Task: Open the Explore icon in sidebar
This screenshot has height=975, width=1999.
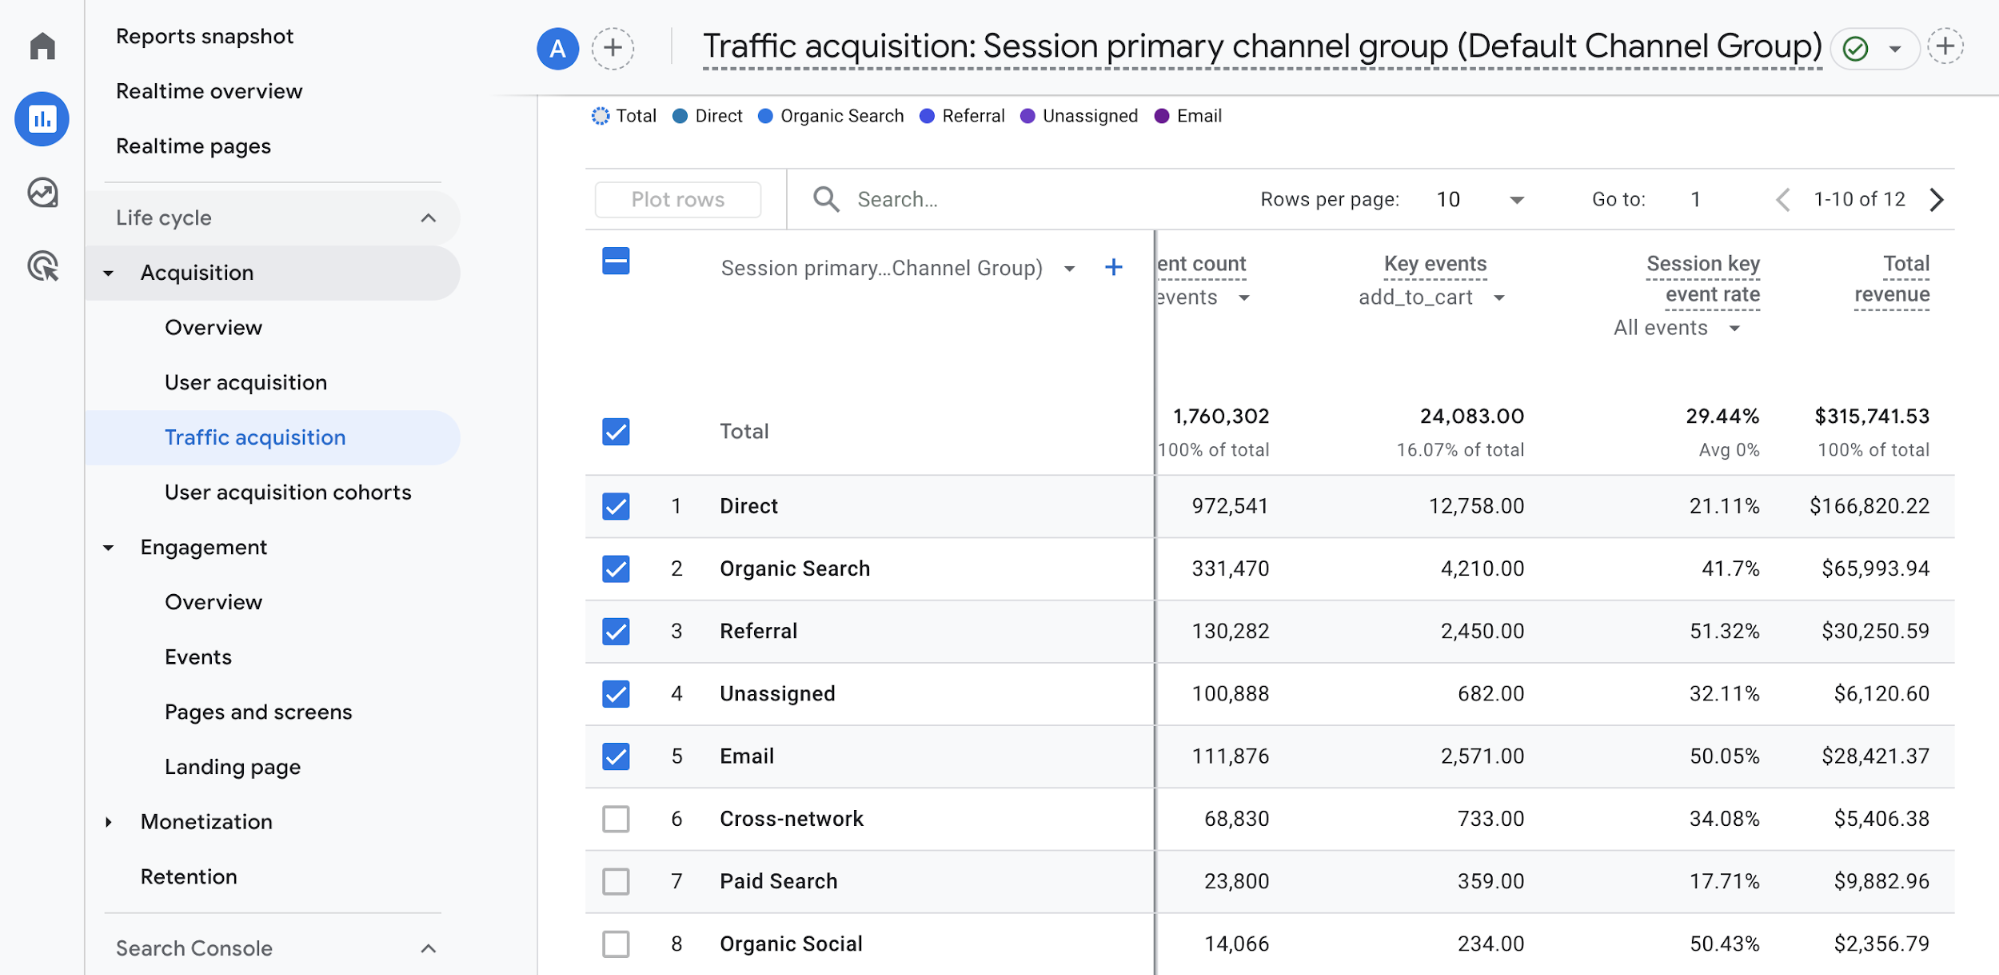Action: click(42, 192)
